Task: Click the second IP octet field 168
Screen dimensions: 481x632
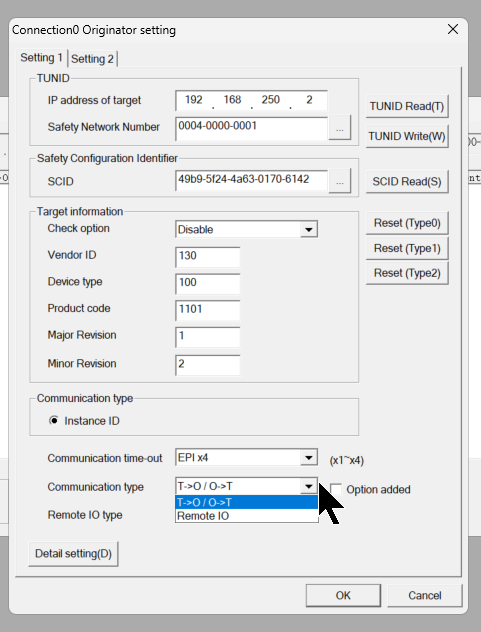Action: click(232, 100)
